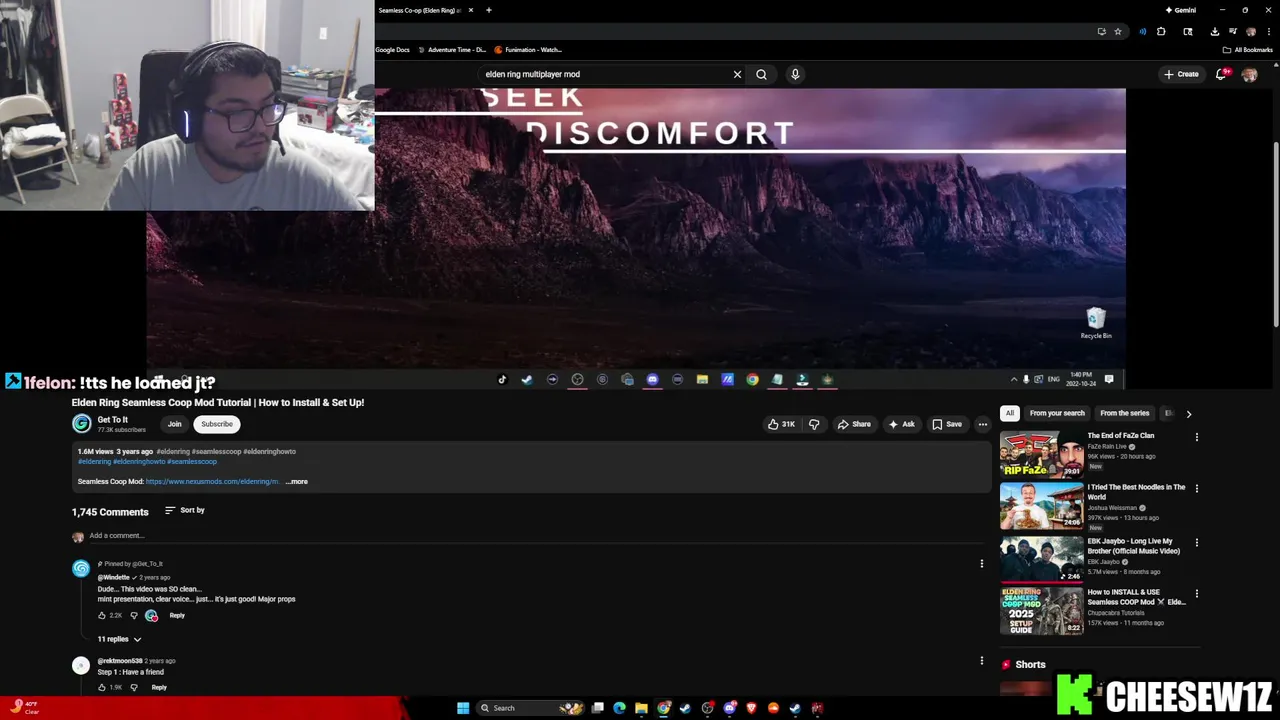1280x720 pixels.
Task: Open Brave browser from the Windows taskbar
Action: [751, 708]
